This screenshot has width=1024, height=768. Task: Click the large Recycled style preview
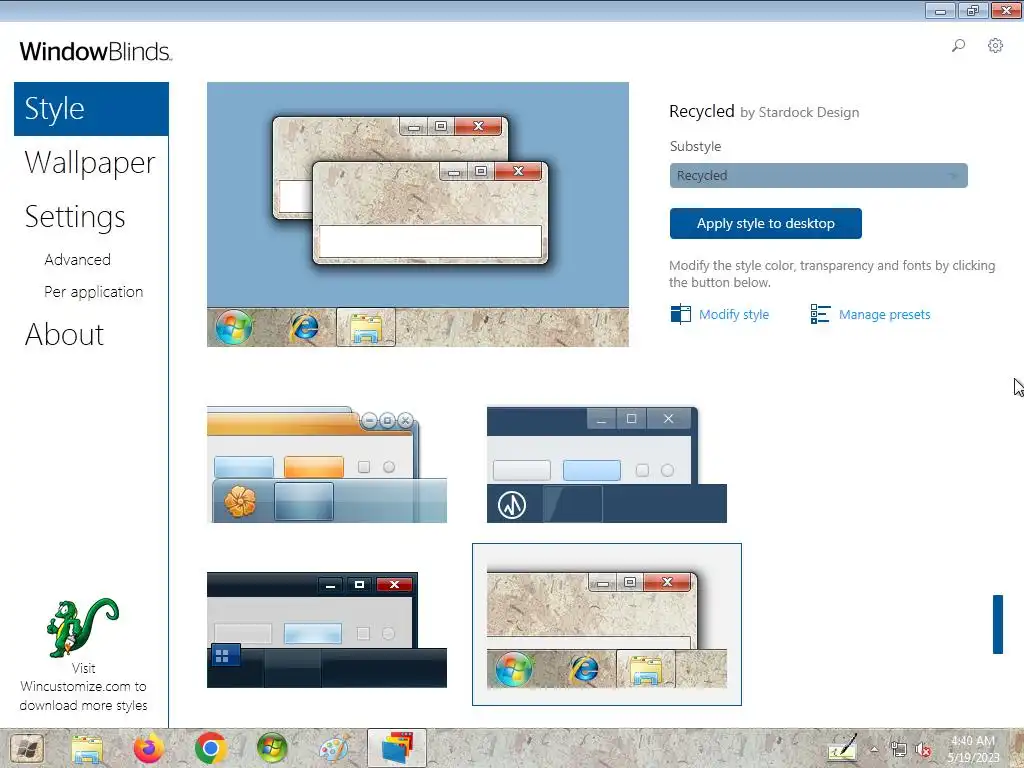[418, 214]
